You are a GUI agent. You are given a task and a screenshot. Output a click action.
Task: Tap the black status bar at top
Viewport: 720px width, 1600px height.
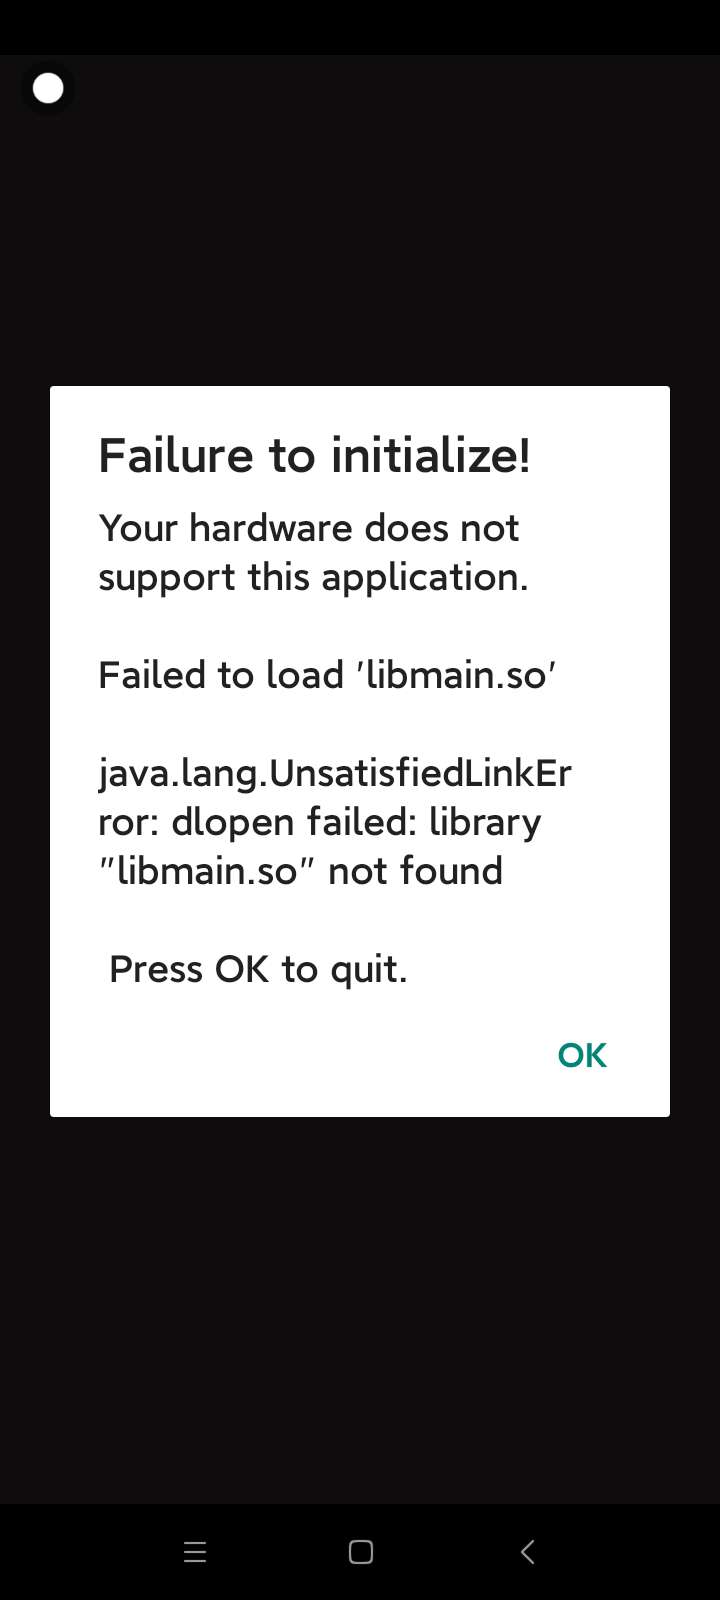coord(360,27)
